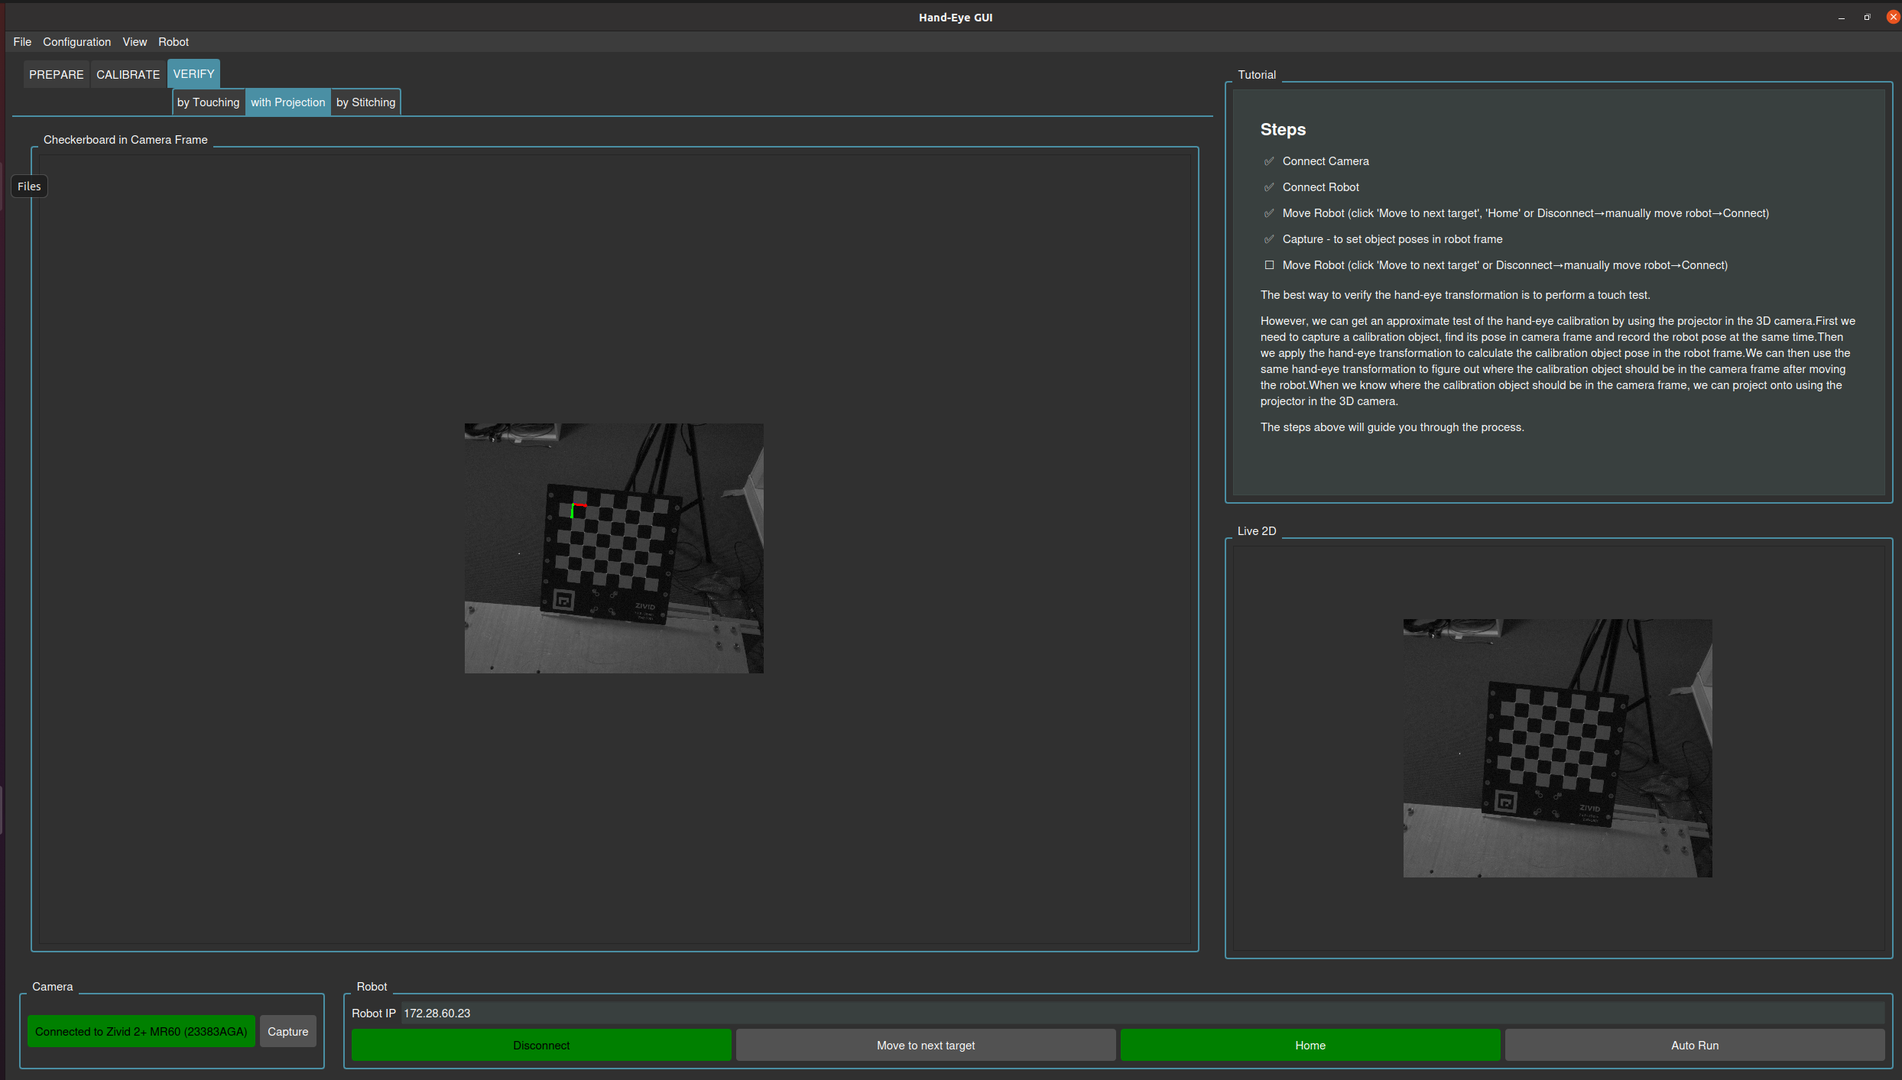Click the checkmark beside the Capture step
The width and height of the screenshot is (1902, 1080).
pyautogui.click(x=1269, y=239)
